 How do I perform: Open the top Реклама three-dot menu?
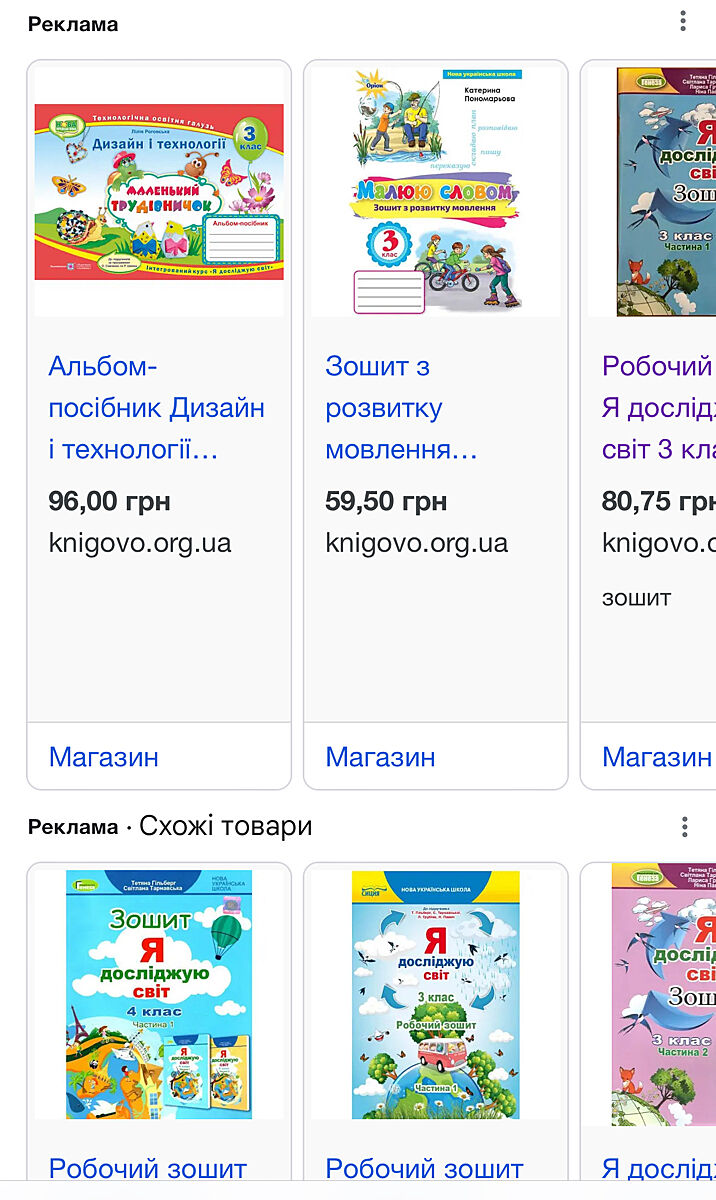683,22
